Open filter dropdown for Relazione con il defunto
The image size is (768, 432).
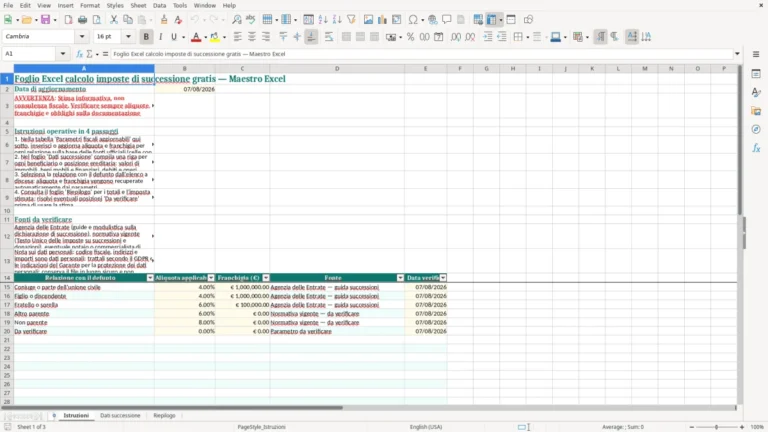pyautogui.click(x=150, y=278)
